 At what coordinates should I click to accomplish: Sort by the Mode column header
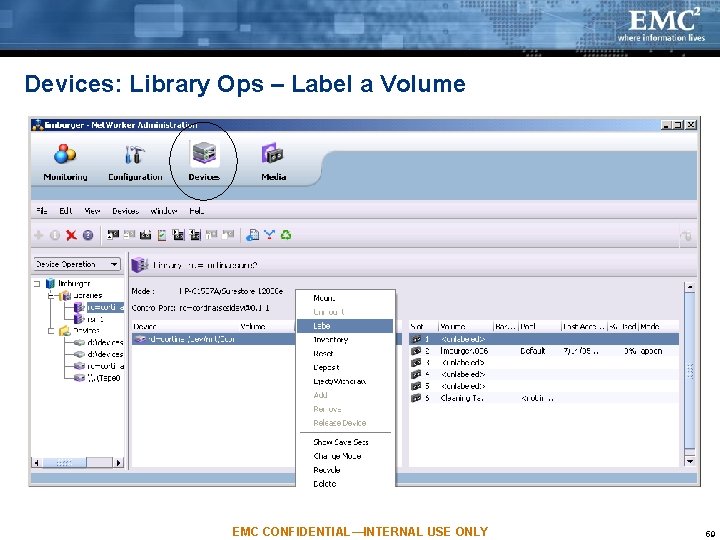[658, 326]
